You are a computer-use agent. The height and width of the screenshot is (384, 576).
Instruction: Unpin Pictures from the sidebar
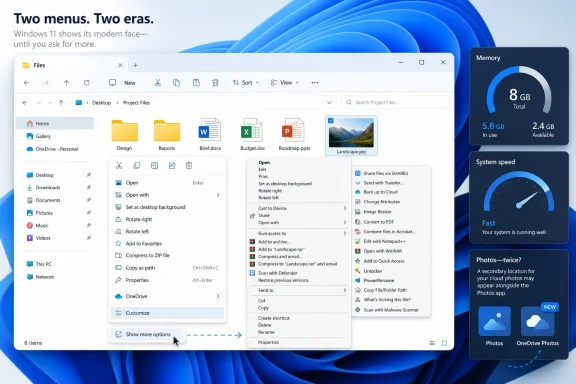point(89,213)
